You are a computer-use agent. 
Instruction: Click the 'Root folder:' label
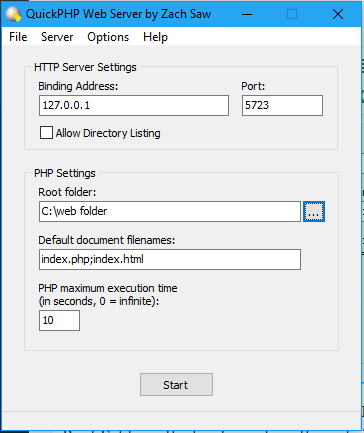(x=67, y=192)
